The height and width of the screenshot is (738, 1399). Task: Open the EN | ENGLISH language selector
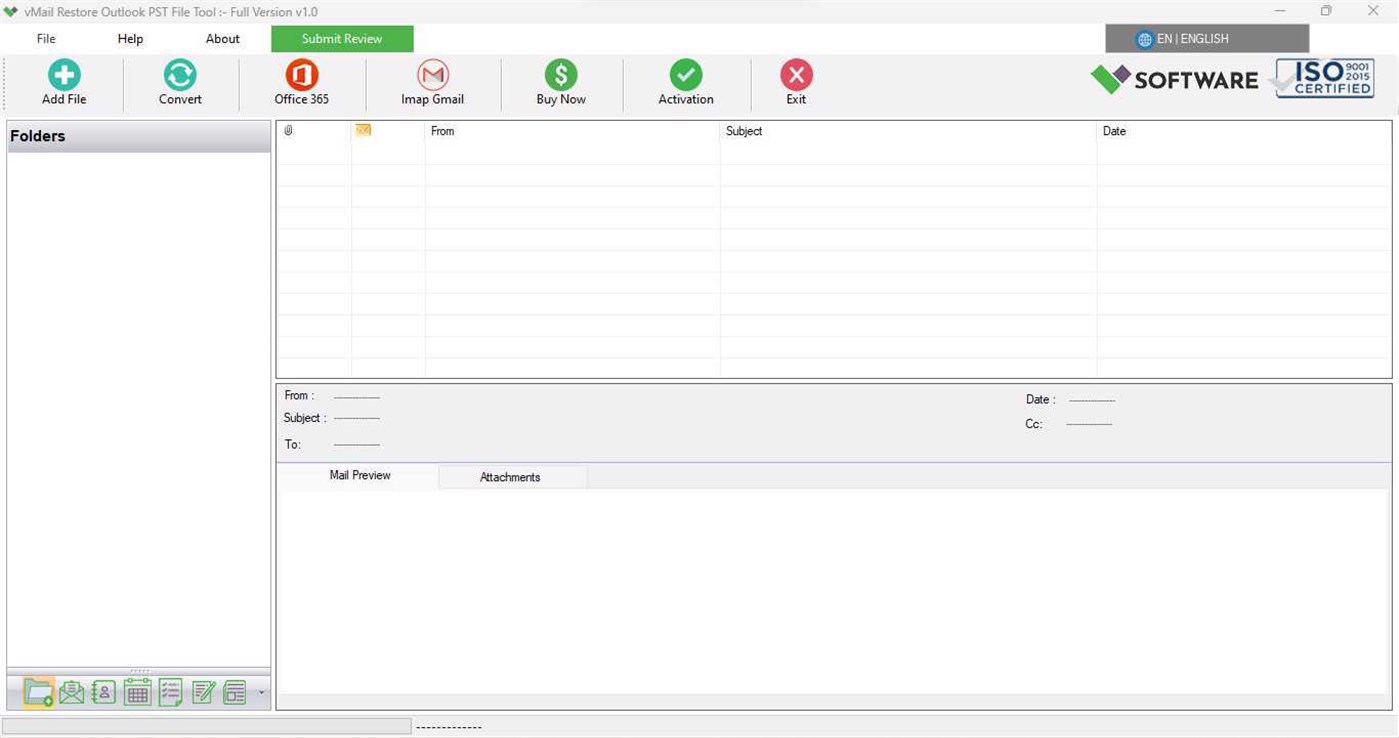[1190, 38]
